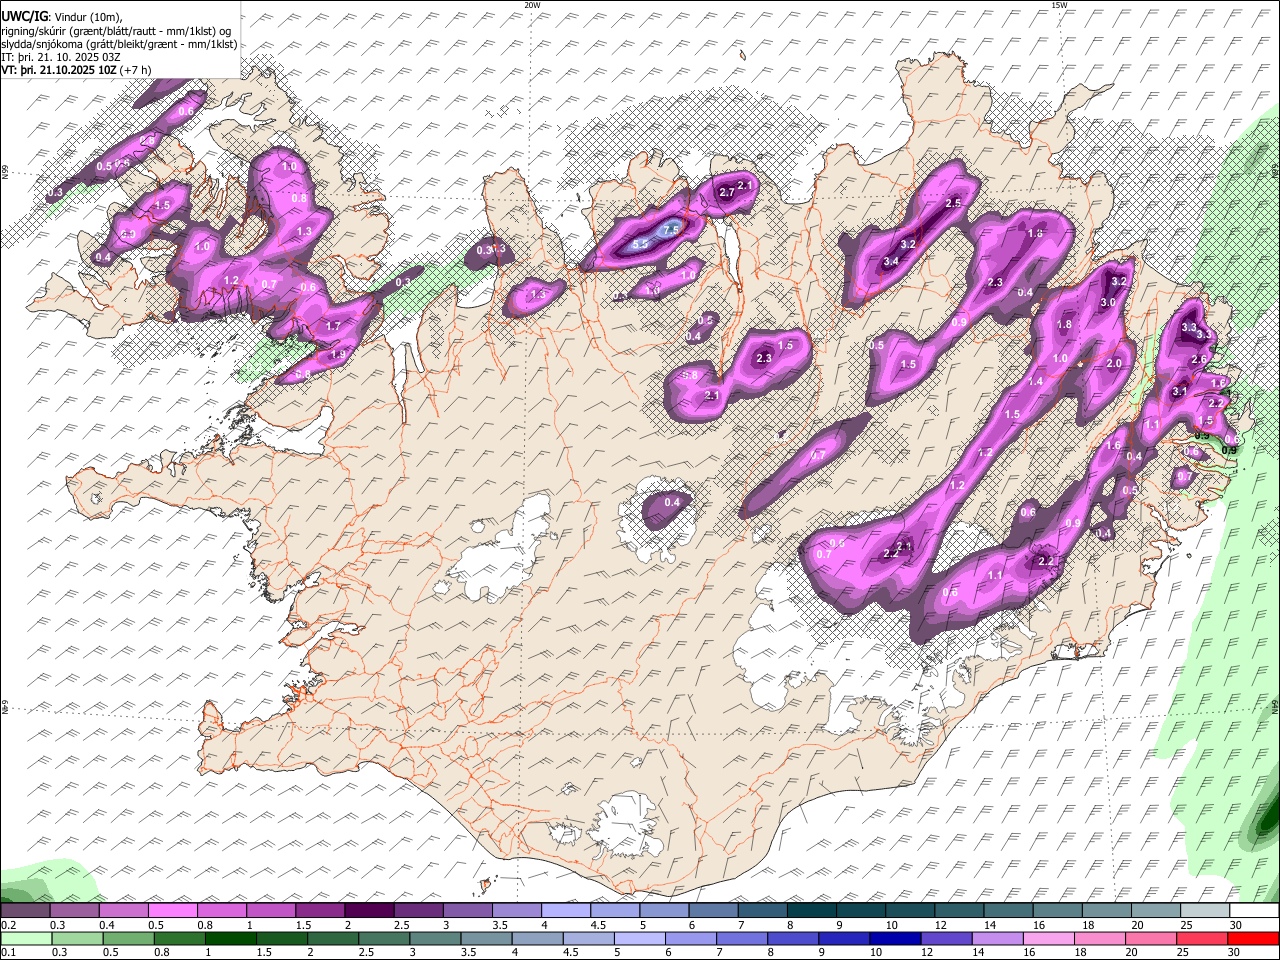Click the 'rigning/skúrir' description line
Screen dimensions: 1280x960
coord(116,30)
